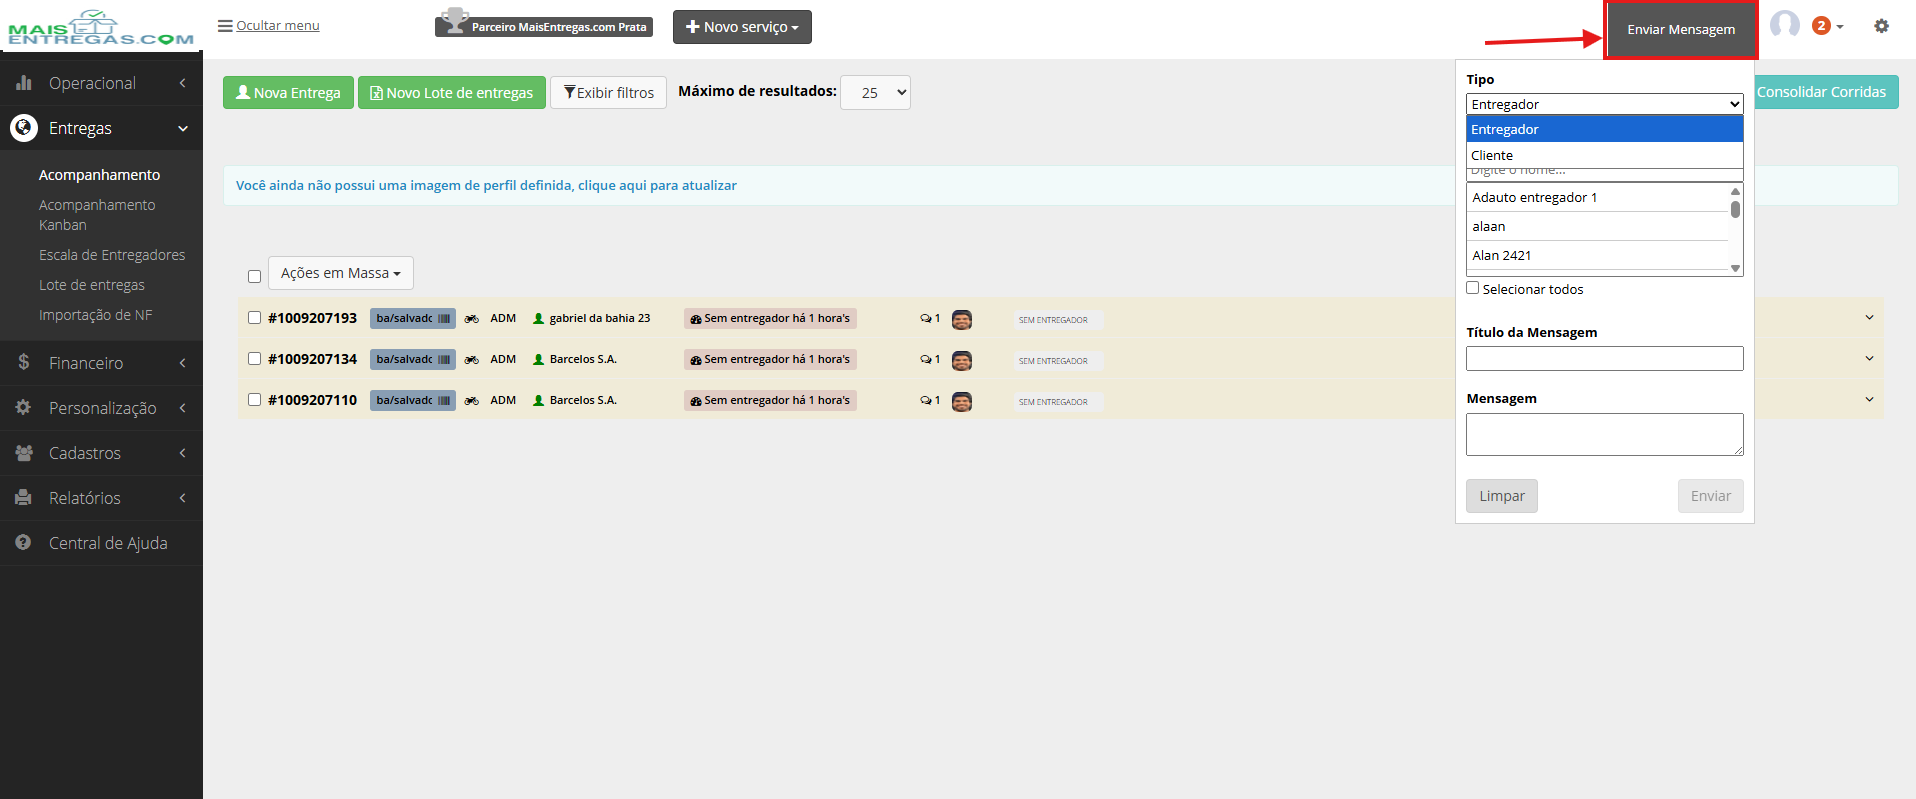Viewport: 1916px width, 799px height.
Task: Select Cliente option in Tipo list
Action: 1605,155
